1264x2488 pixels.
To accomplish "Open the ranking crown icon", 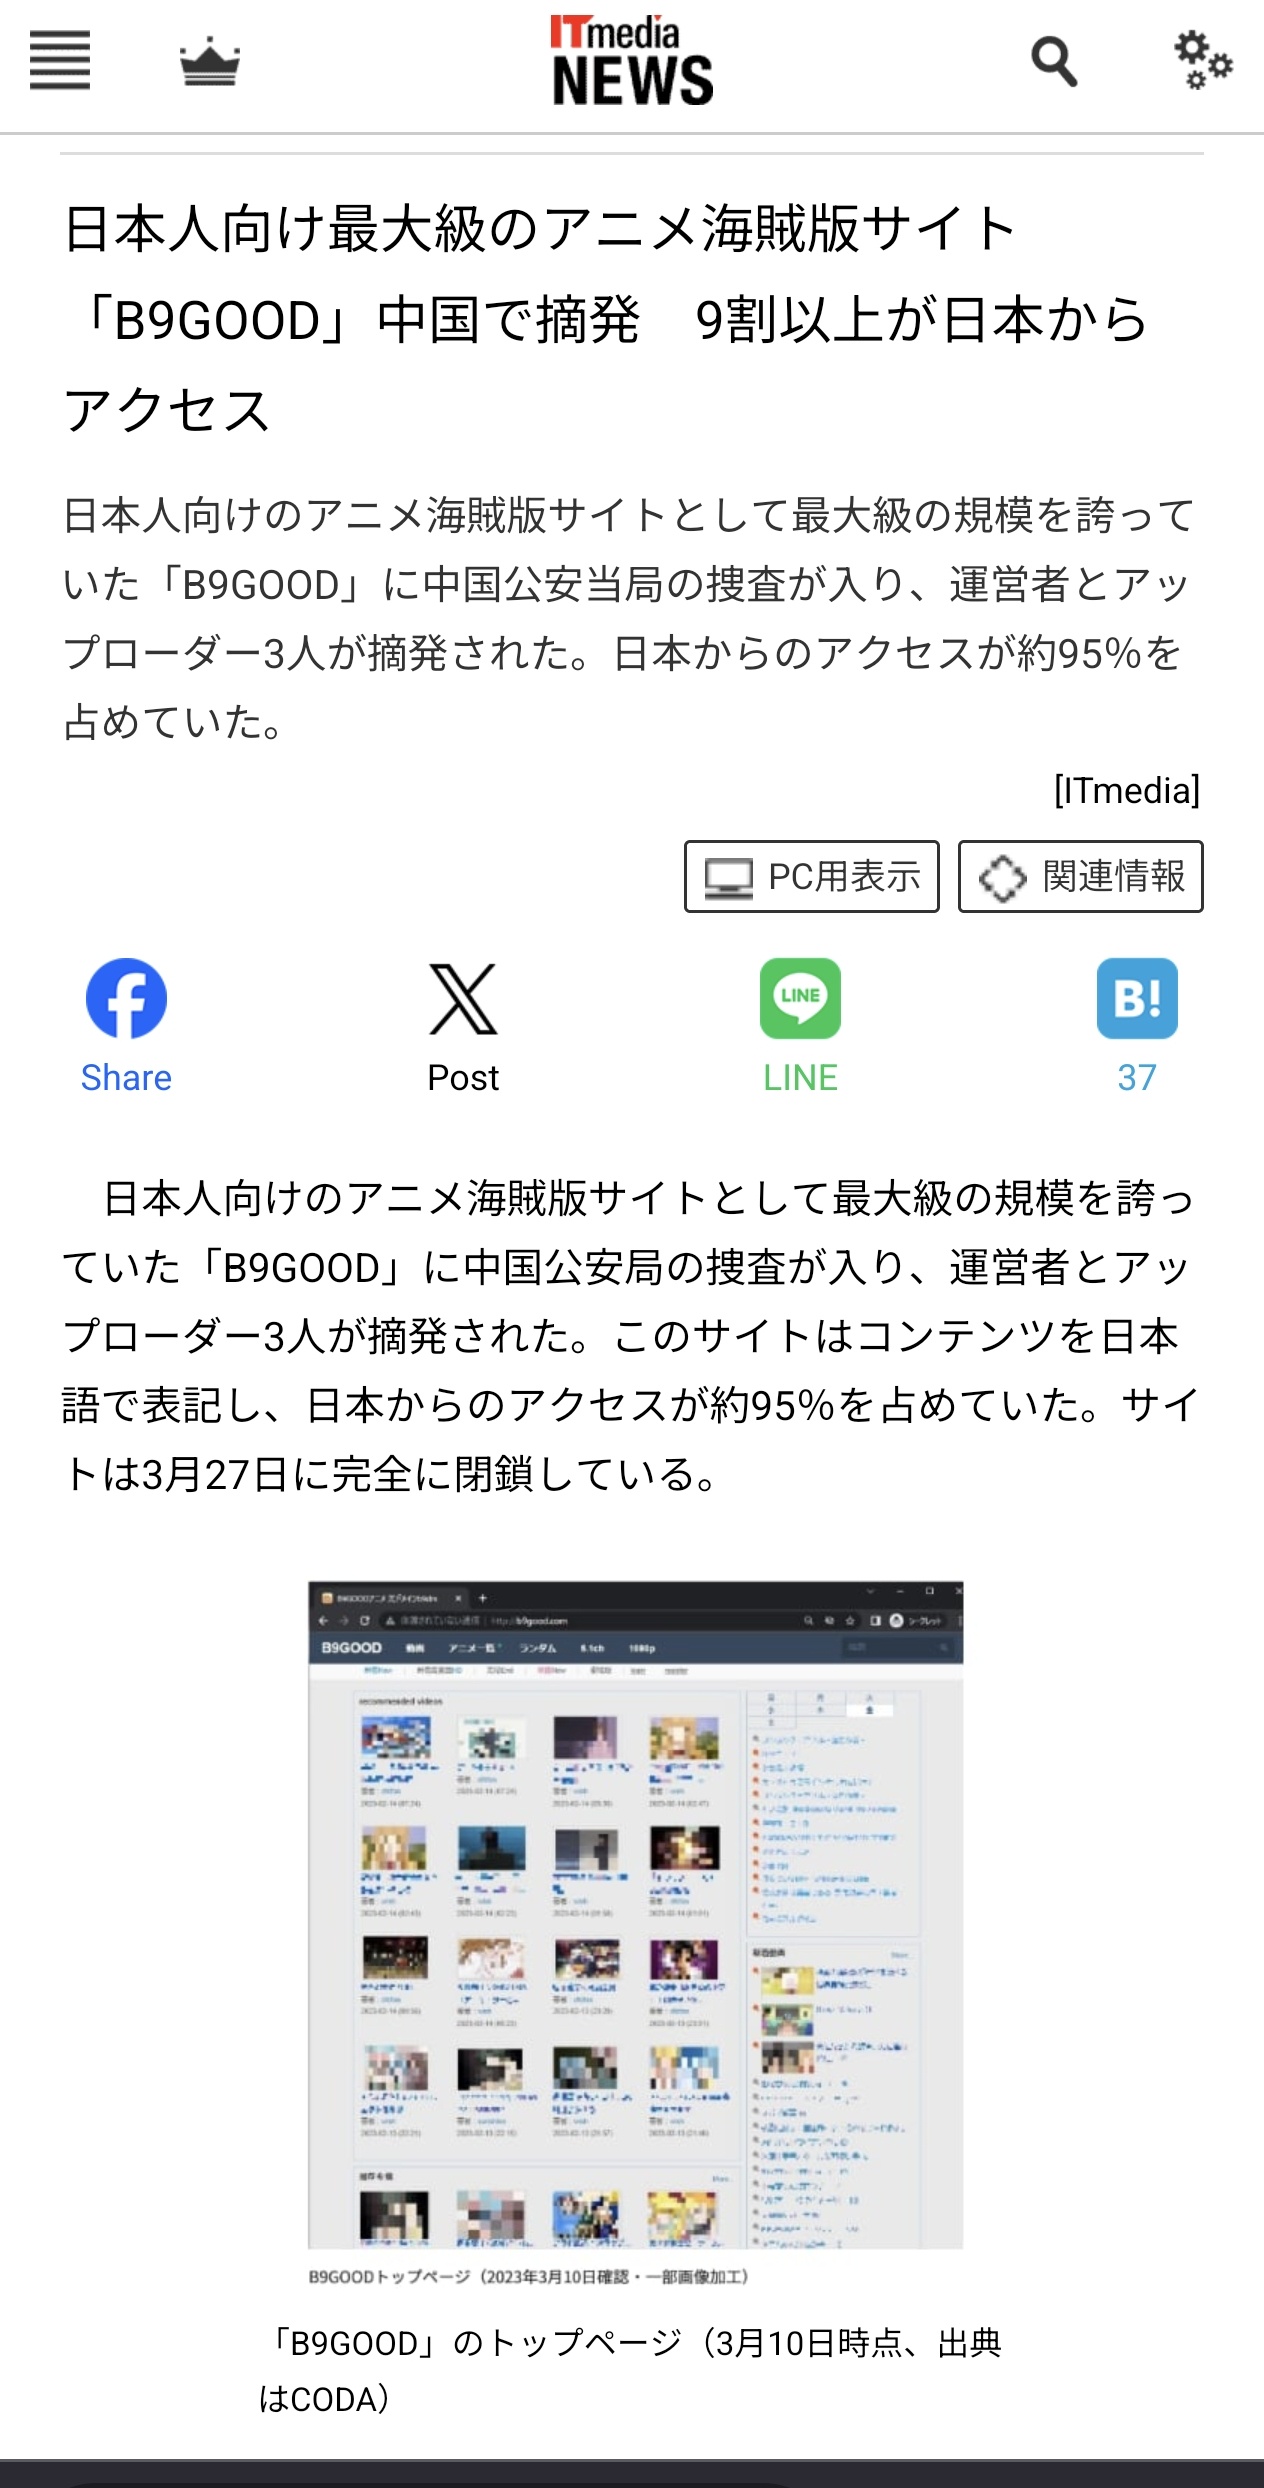I will tap(209, 62).
